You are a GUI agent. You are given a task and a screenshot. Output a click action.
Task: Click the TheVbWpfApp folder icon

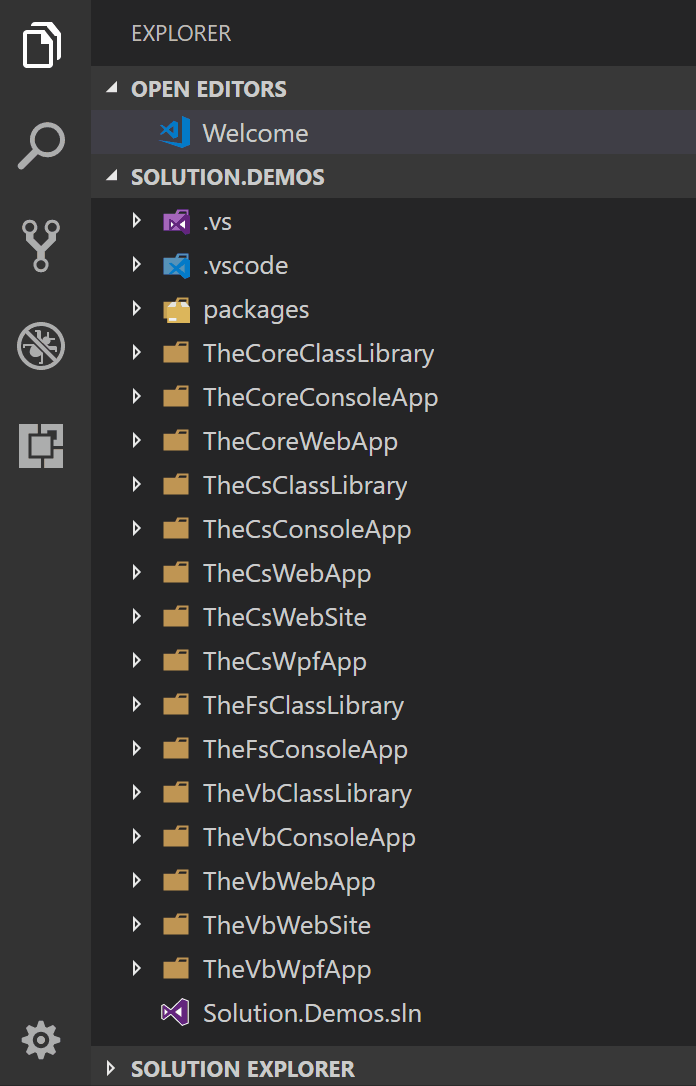[176, 968]
